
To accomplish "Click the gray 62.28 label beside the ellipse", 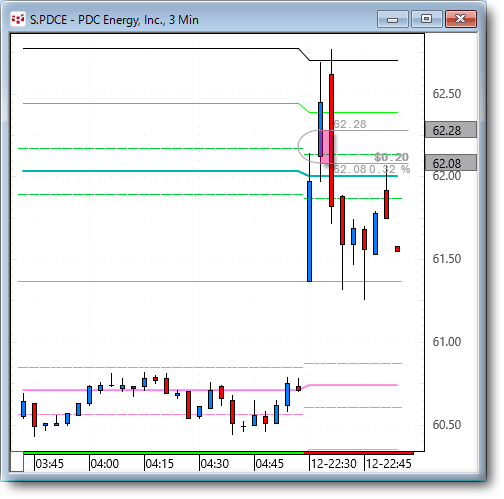I will tap(350, 124).
